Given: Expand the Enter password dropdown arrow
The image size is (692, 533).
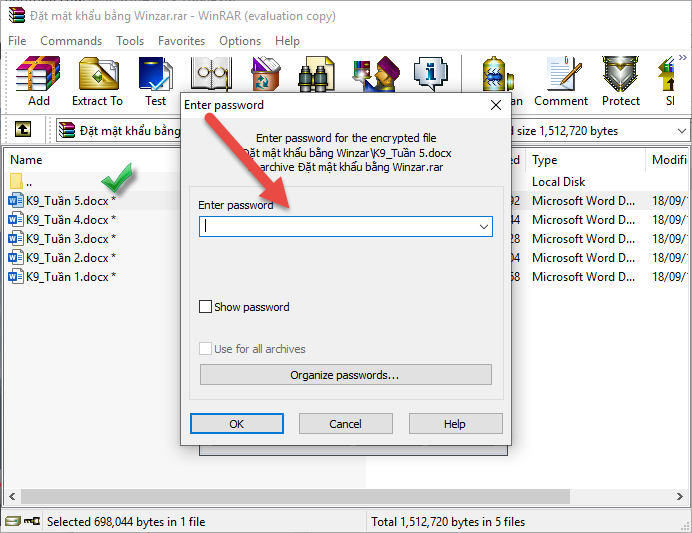Looking at the screenshot, I should 484,227.
